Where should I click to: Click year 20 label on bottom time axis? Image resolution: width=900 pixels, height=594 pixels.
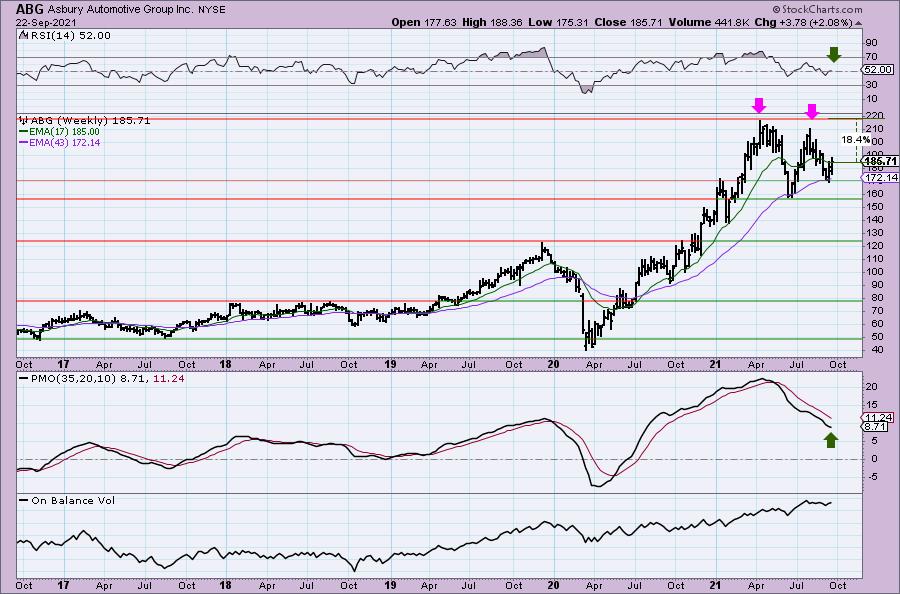[553, 585]
